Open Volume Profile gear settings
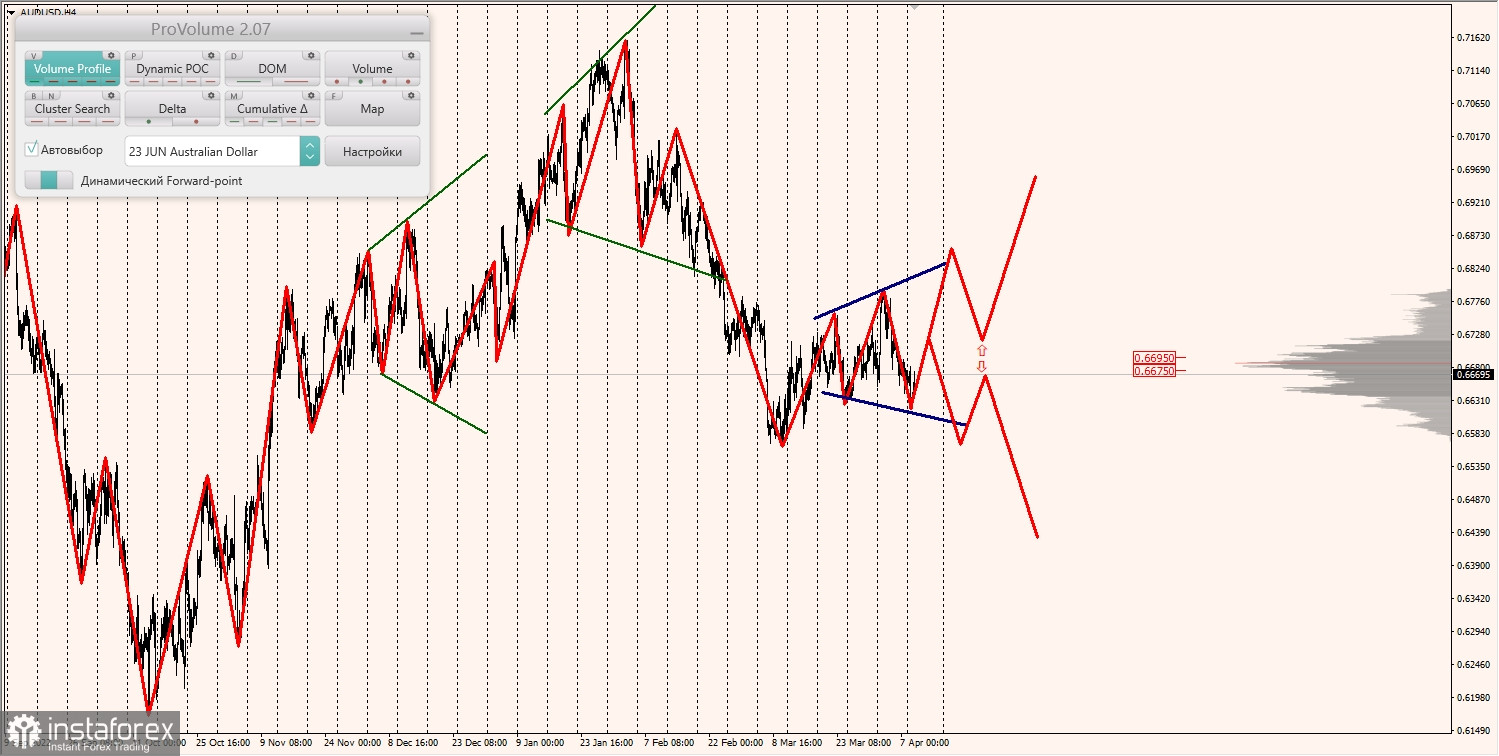 (111, 55)
